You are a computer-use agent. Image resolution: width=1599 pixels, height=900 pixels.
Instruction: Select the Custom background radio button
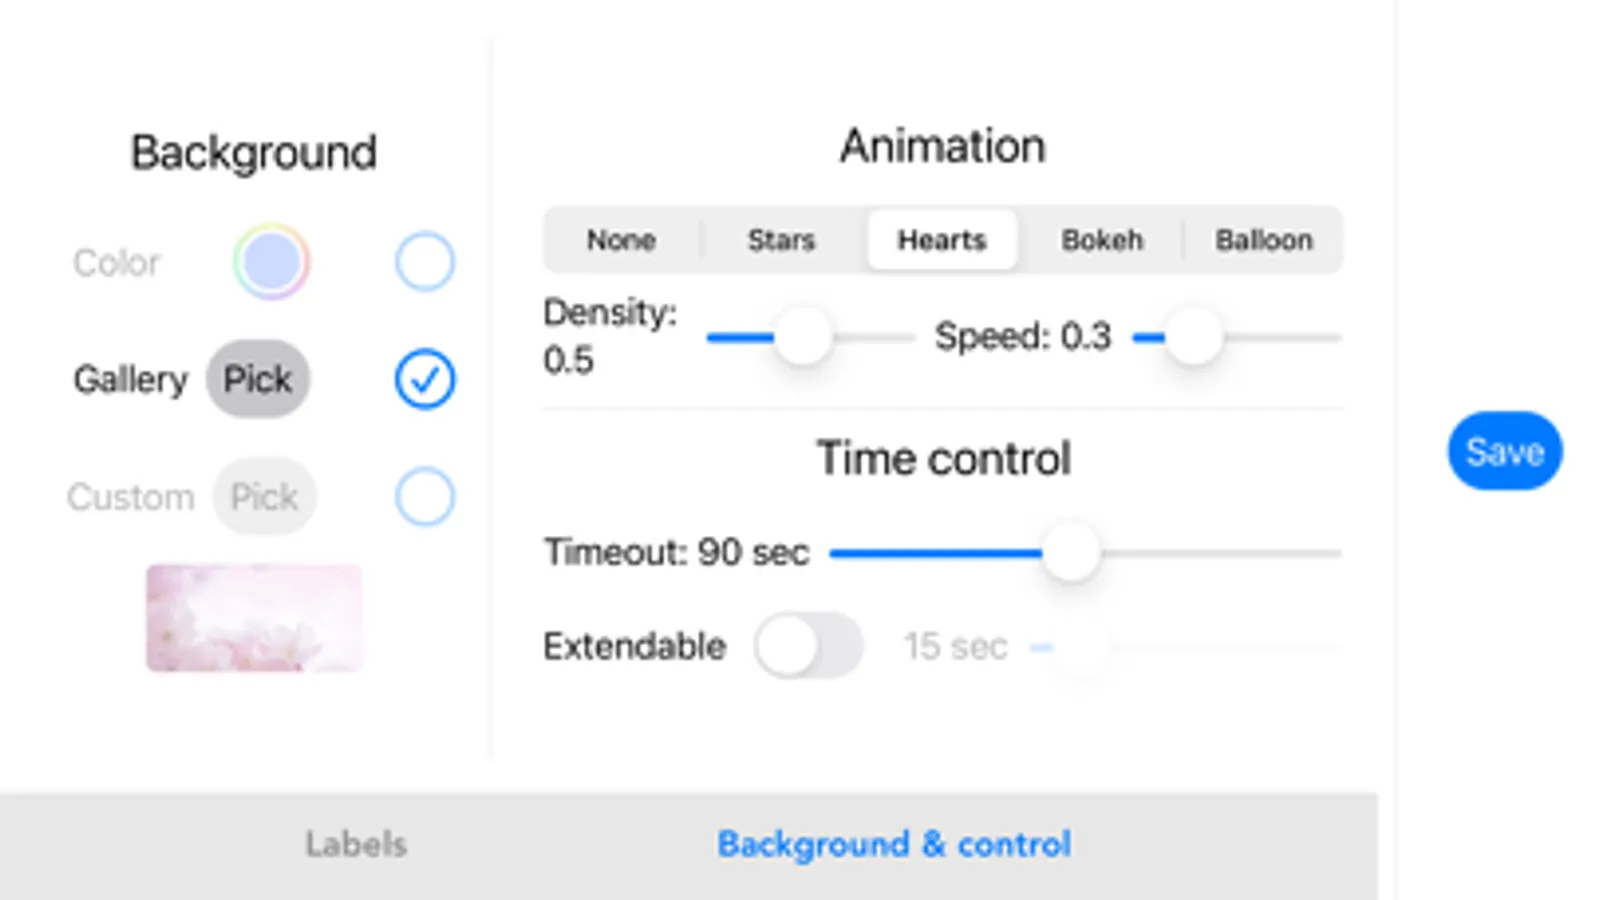tap(424, 496)
